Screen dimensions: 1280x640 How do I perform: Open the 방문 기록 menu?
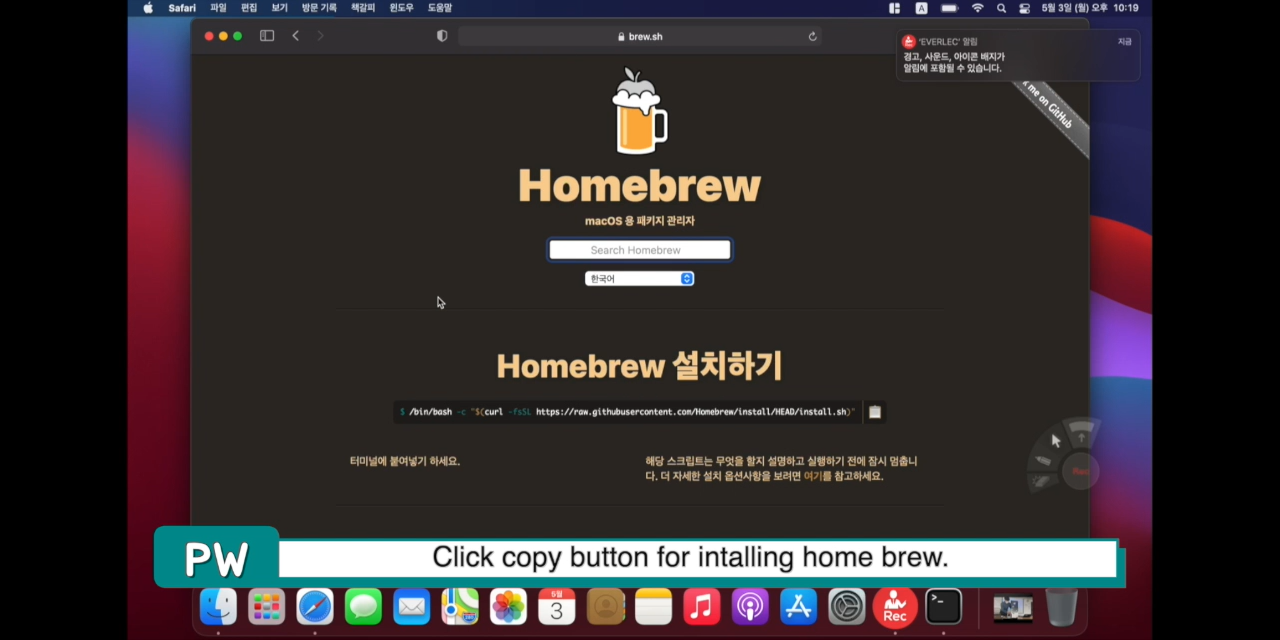(x=320, y=8)
